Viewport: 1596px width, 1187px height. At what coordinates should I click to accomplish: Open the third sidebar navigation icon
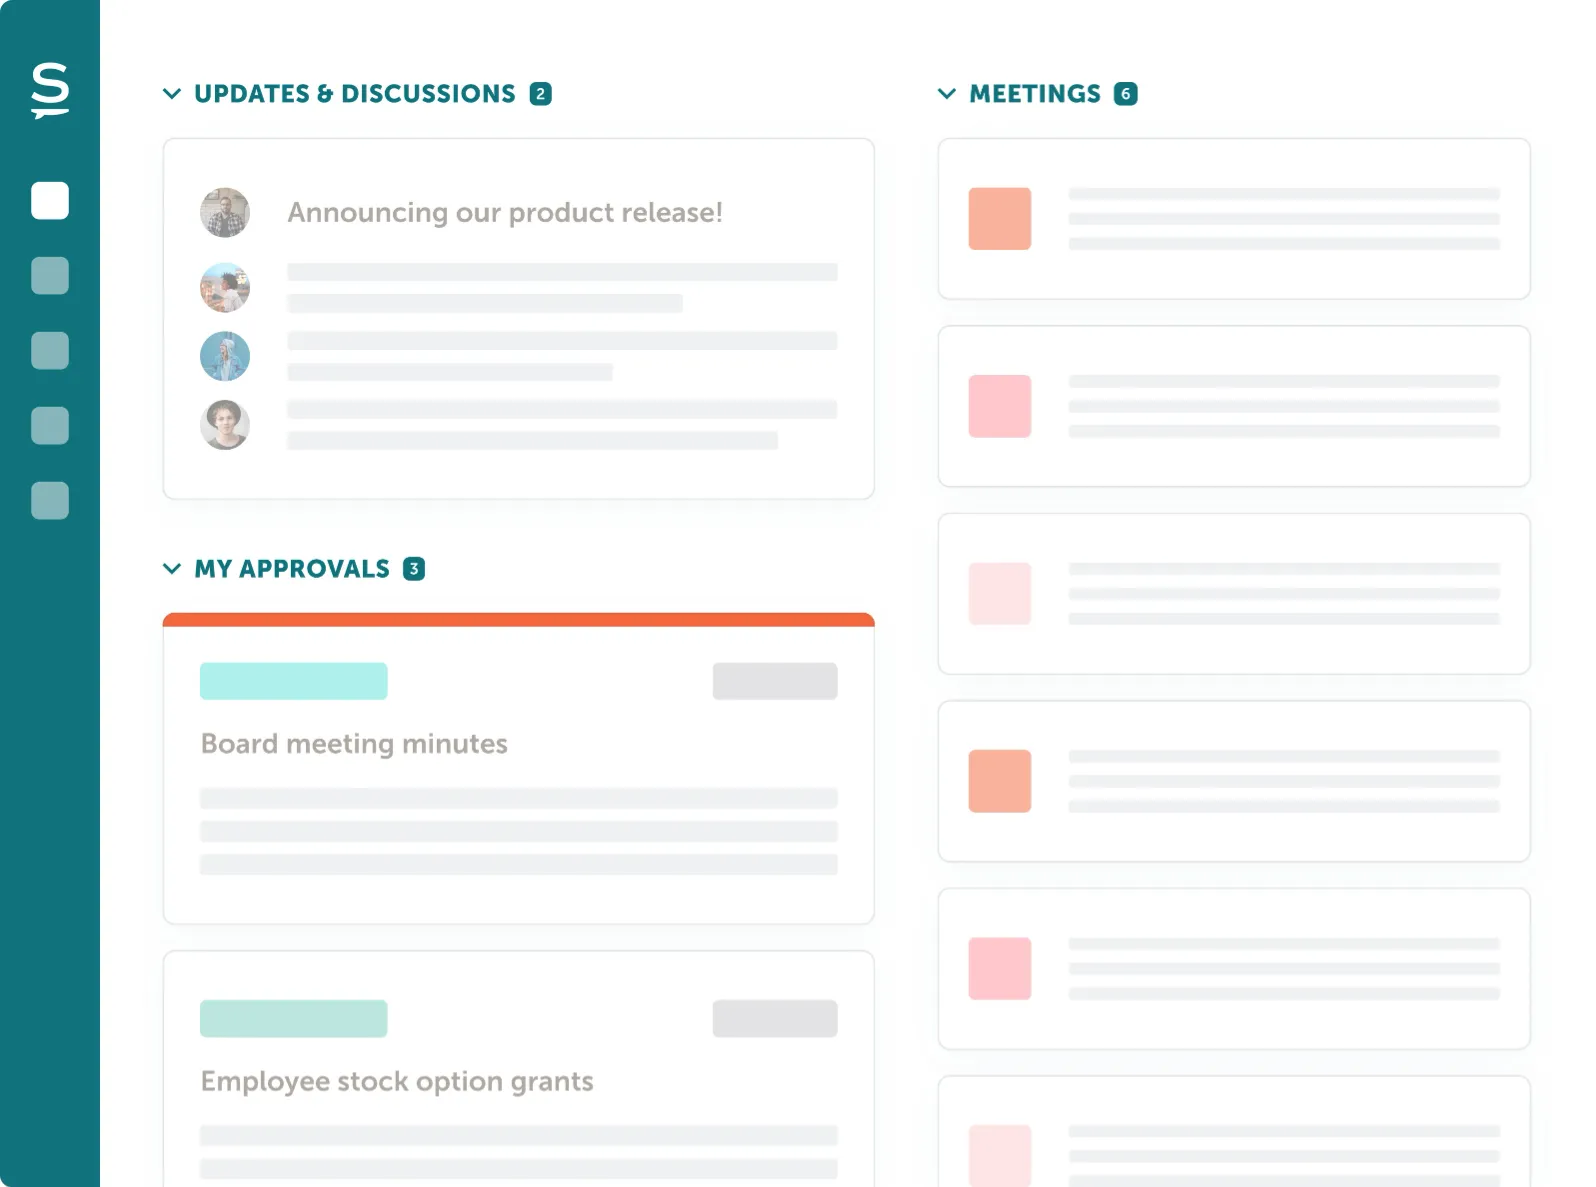click(x=50, y=350)
